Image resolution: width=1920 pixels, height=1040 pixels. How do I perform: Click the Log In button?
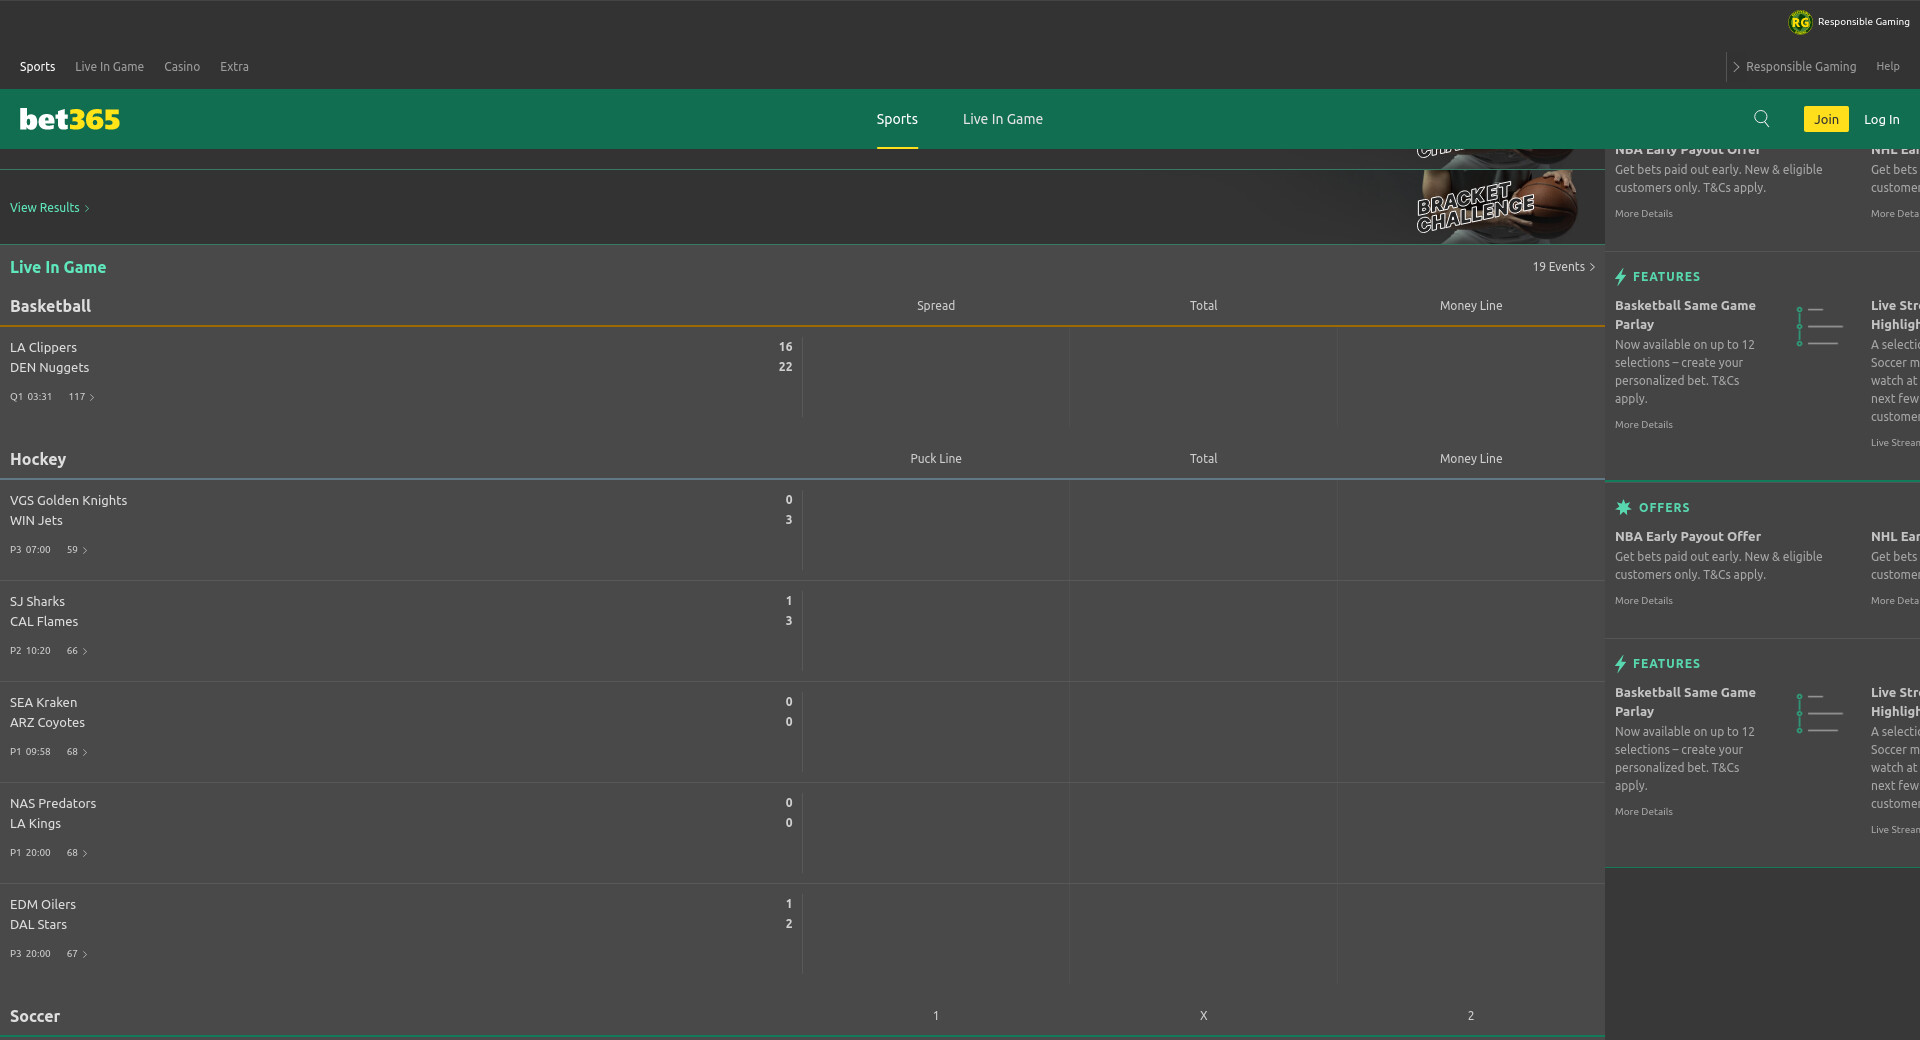[1881, 119]
